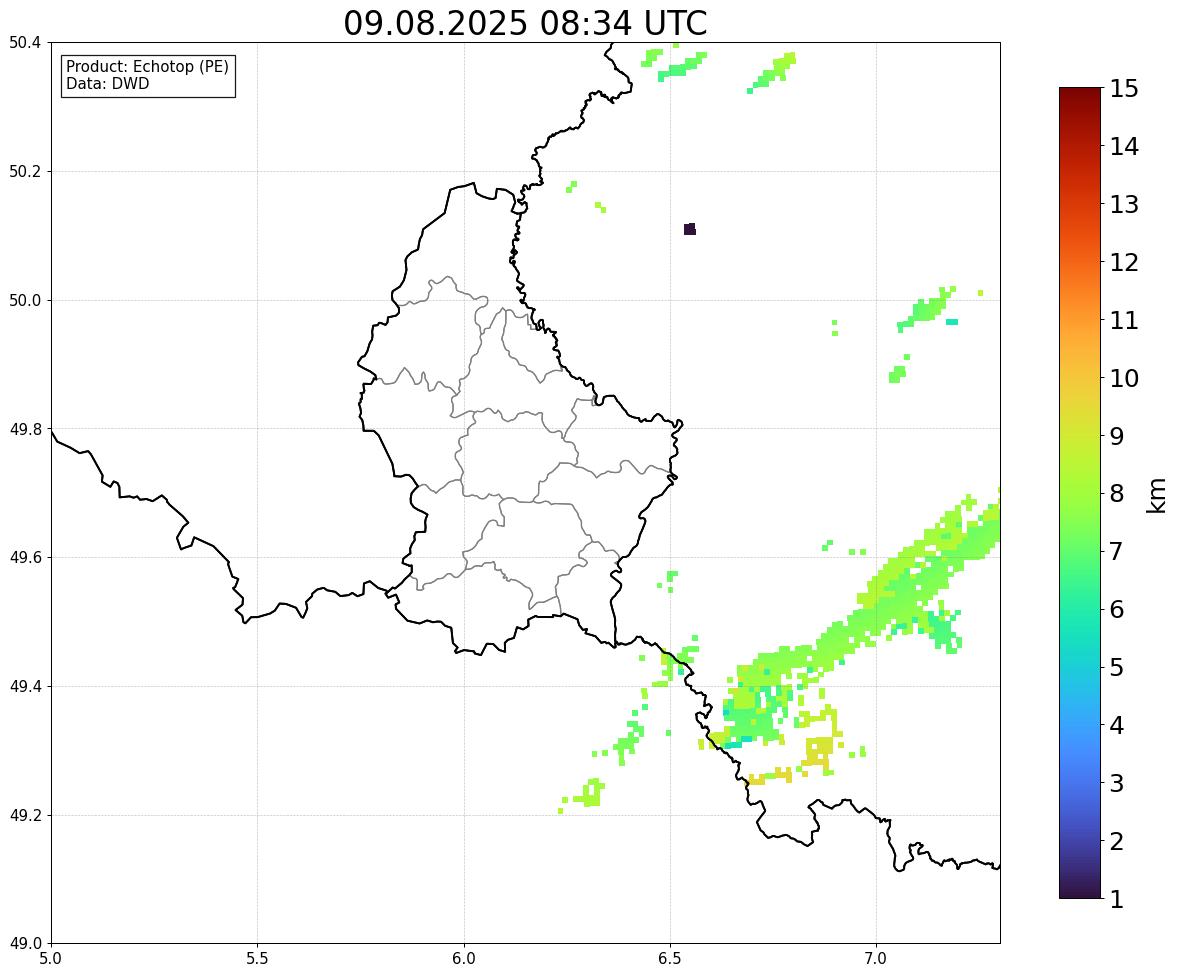
Task: Click latitude axis label '50.2'
Action: (x=24, y=171)
